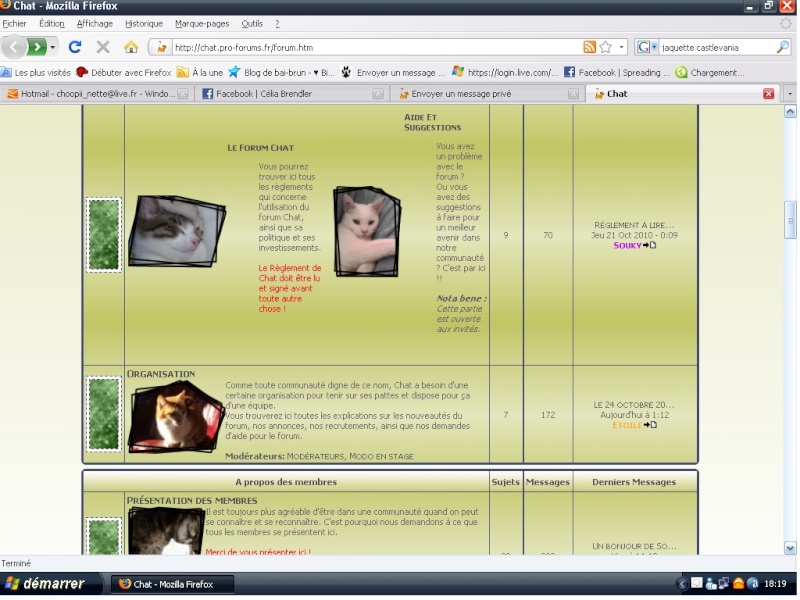Open Aide et Suggestions forum link
Screen dimensions: 800x600
pyautogui.click(x=433, y=122)
